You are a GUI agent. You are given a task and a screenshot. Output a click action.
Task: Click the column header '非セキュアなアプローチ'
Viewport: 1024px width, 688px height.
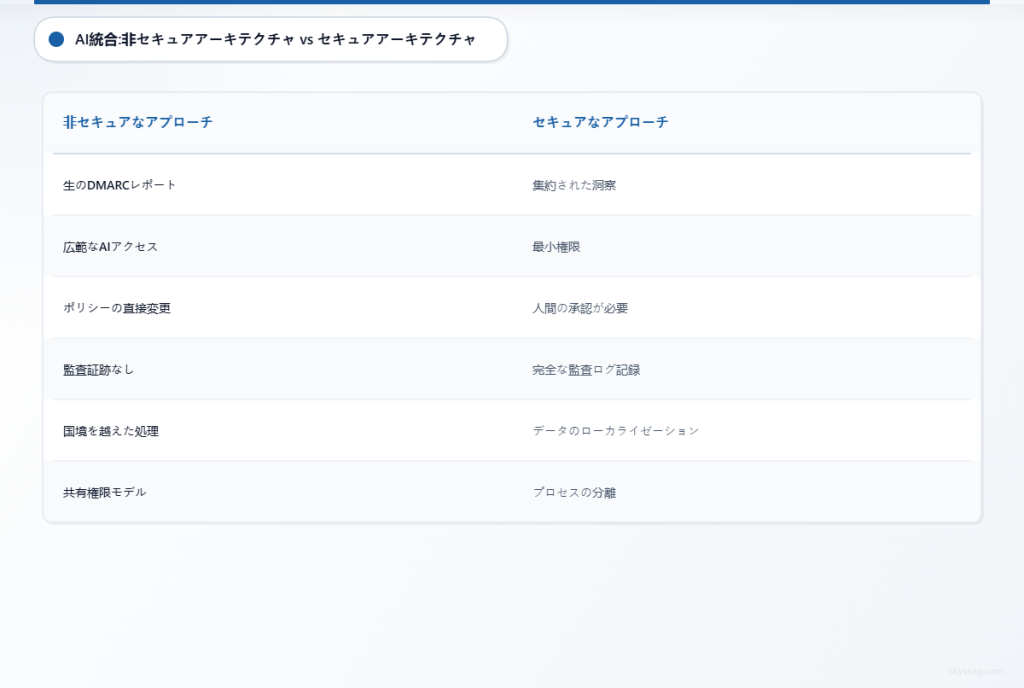[x=138, y=122]
